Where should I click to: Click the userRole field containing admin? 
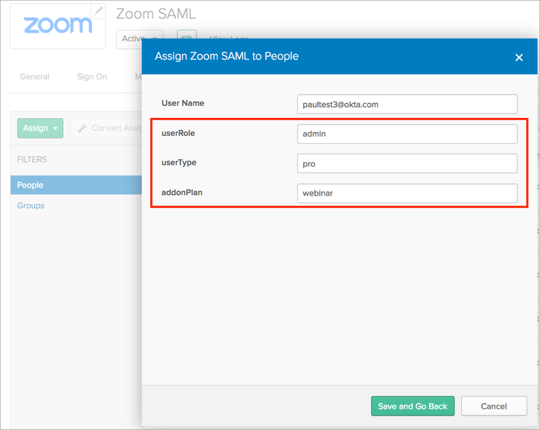click(x=407, y=134)
